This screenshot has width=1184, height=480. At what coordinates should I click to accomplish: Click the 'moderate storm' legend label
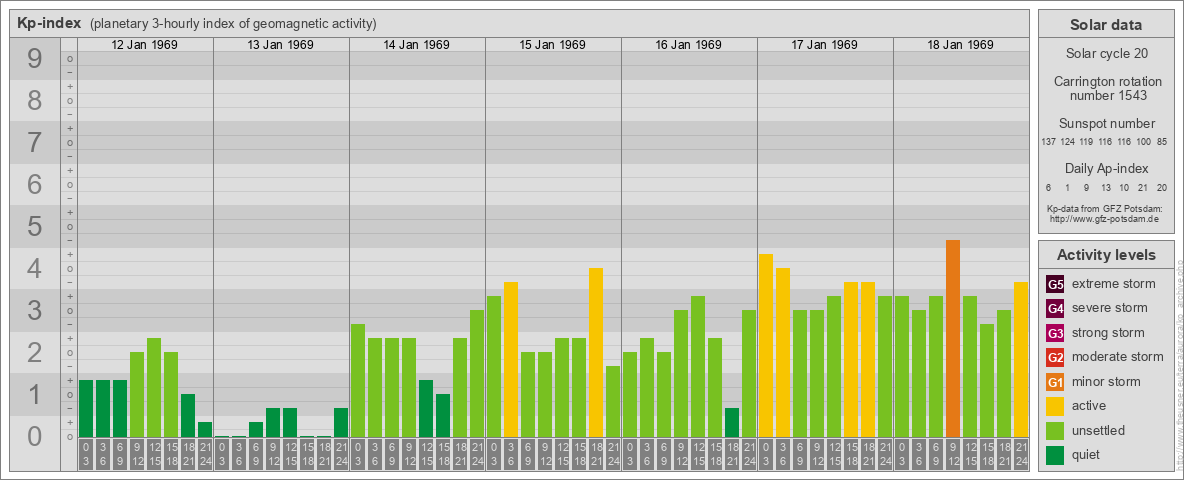click(1118, 357)
